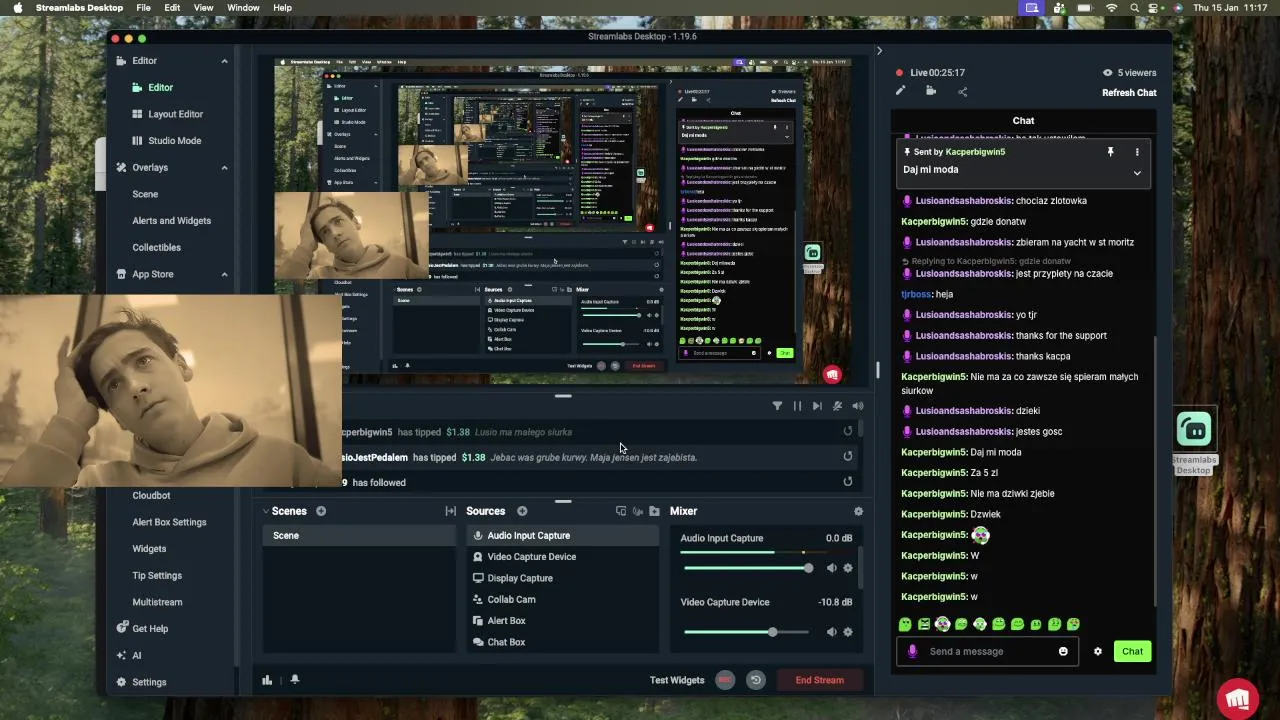This screenshot has height=720, width=1280.
Task: Open emoji picker in chat input
Action: pyautogui.click(x=1063, y=652)
